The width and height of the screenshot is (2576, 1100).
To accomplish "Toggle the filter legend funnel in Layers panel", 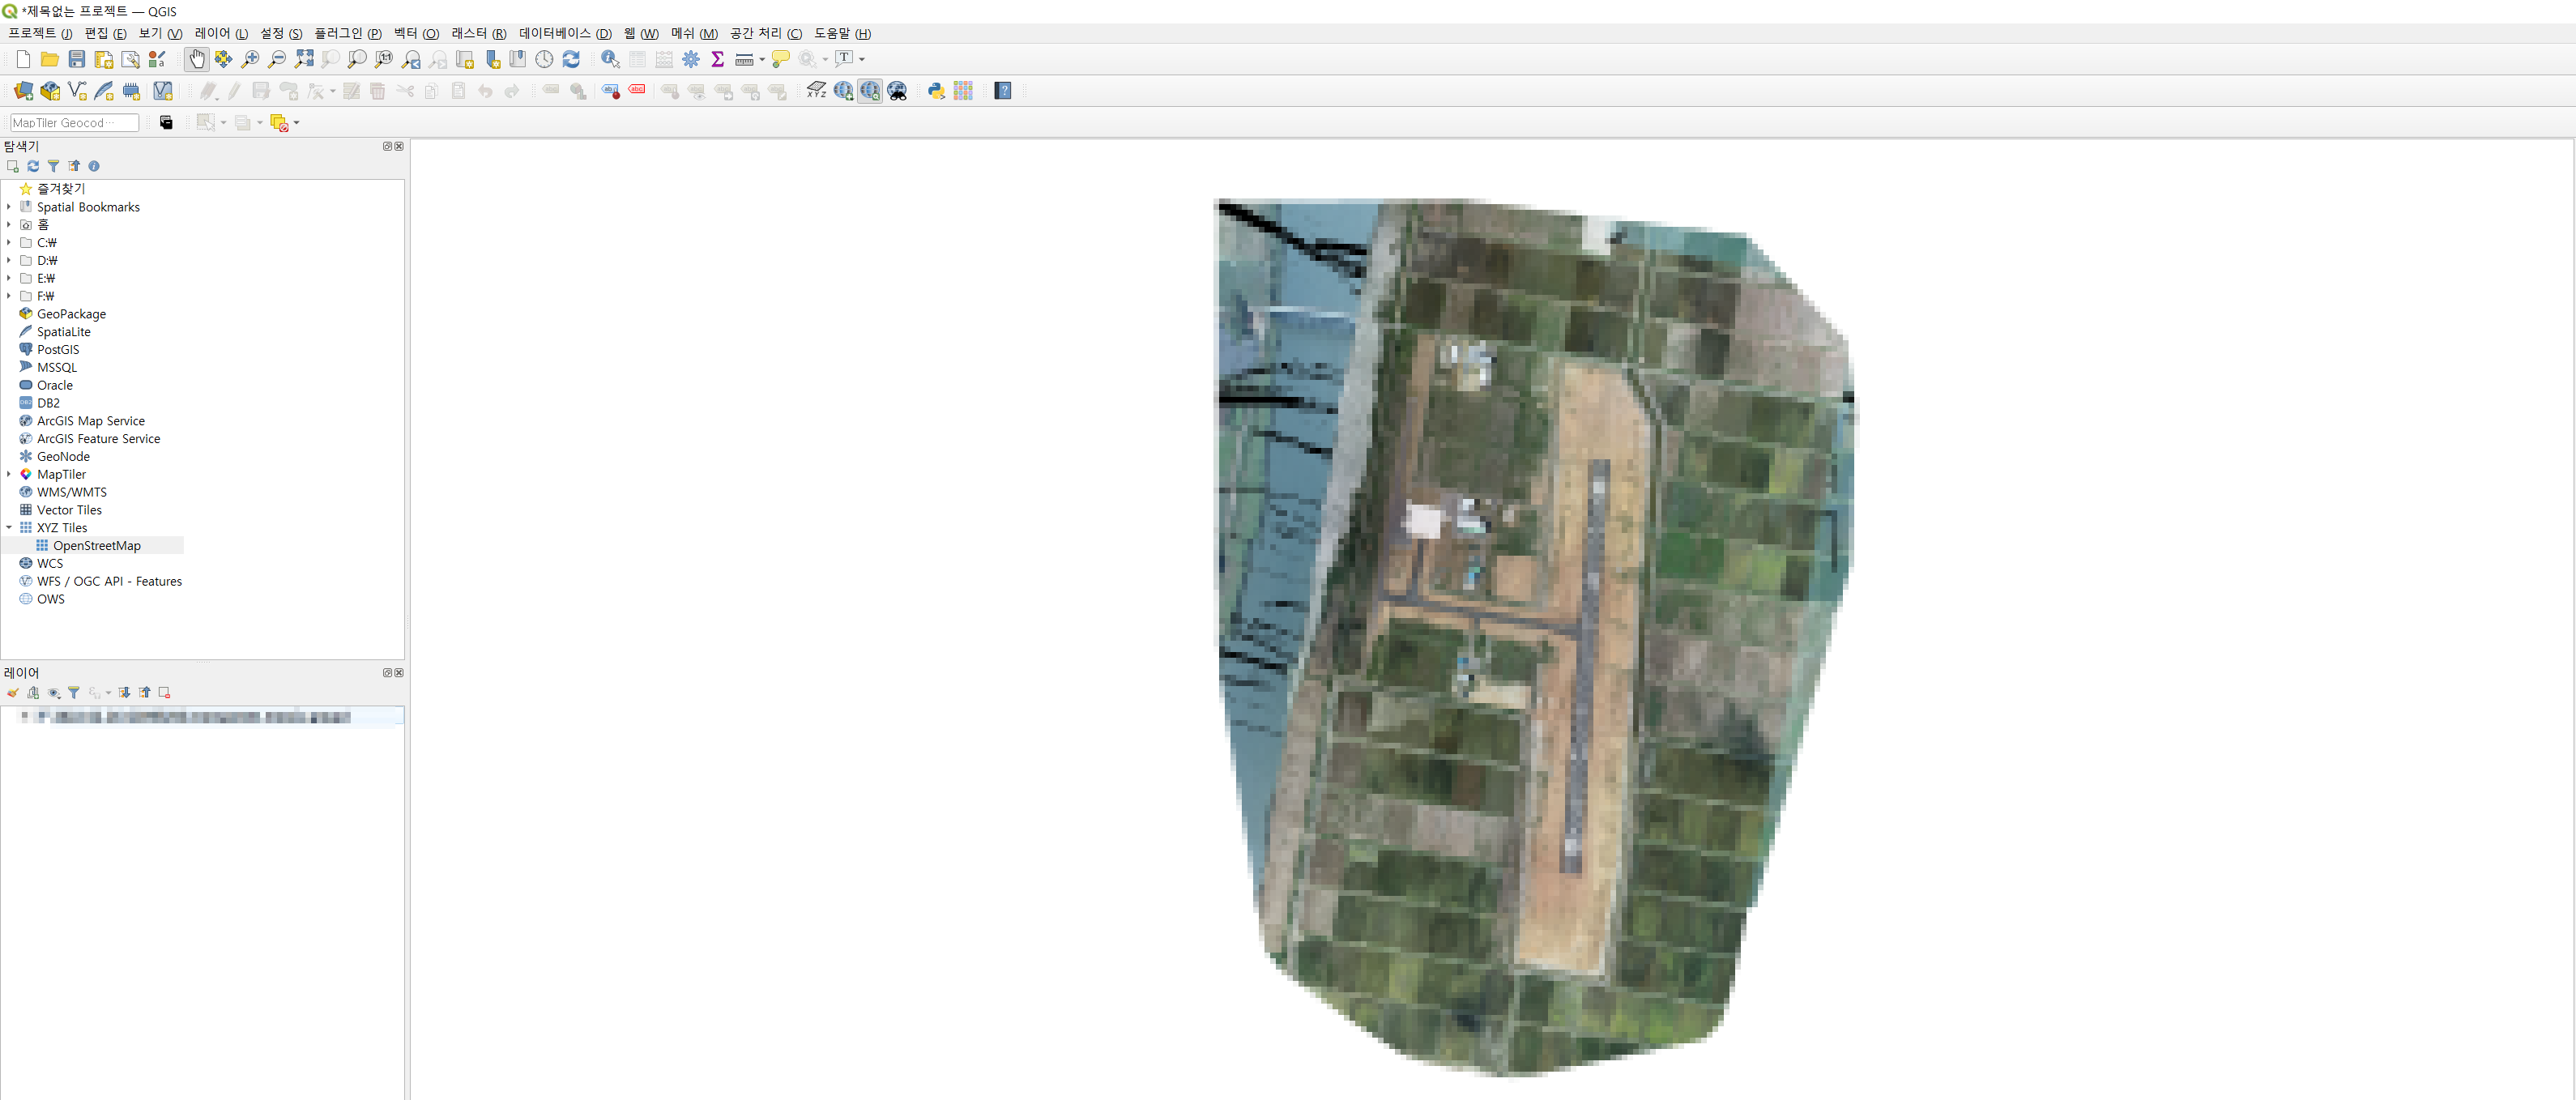I will (74, 692).
